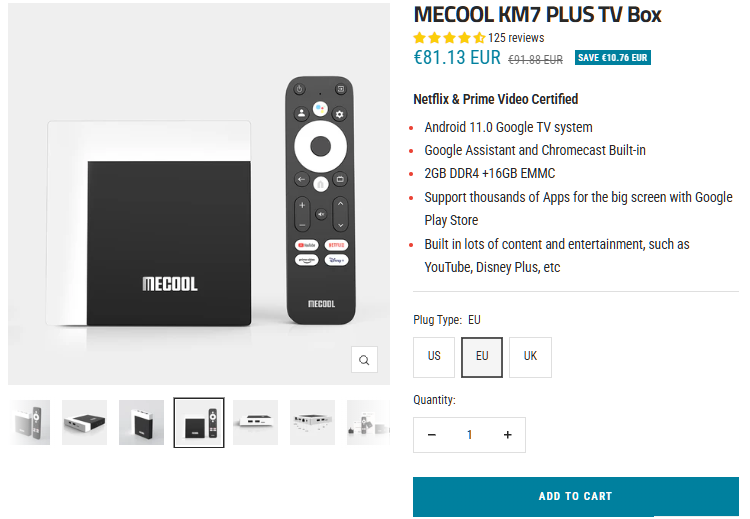Select the US plug type option

pyautogui.click(x=434, y=357)
